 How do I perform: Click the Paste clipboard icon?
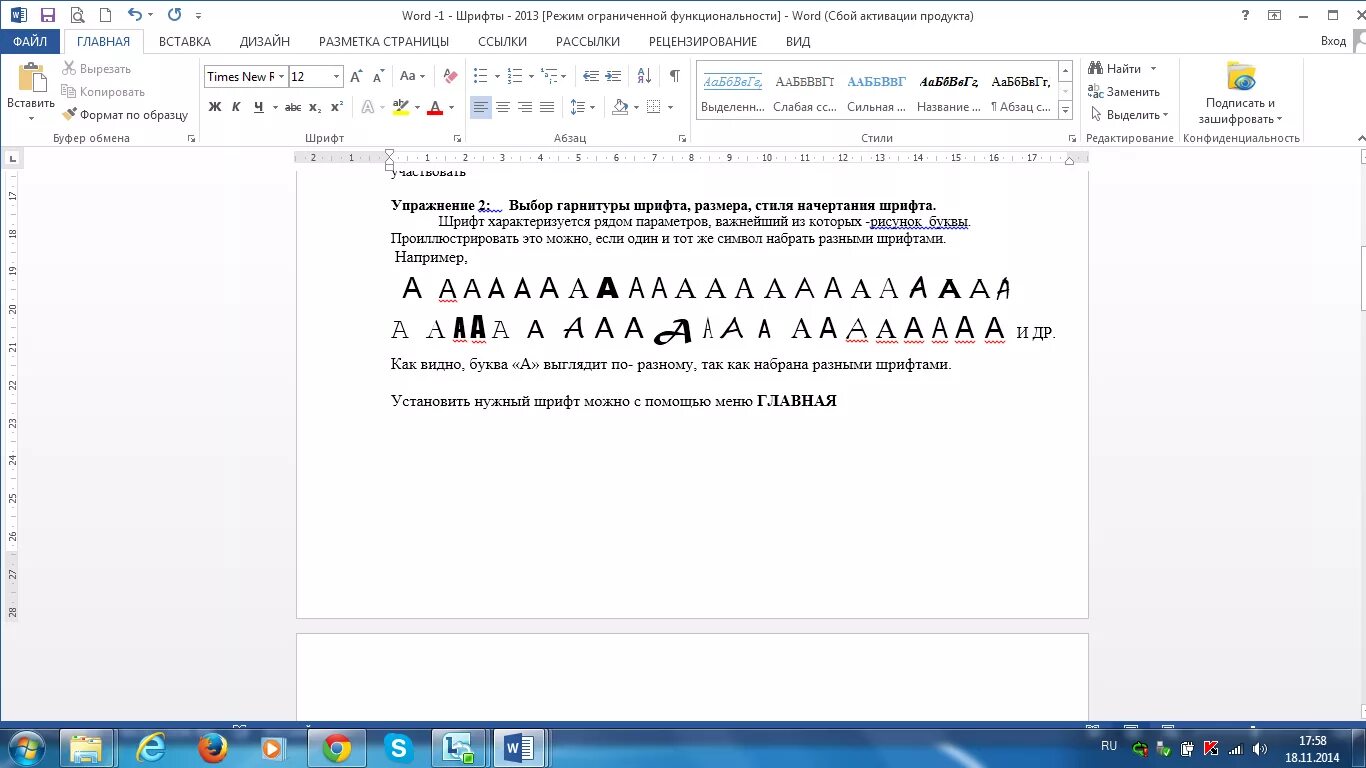click(31, 77)
